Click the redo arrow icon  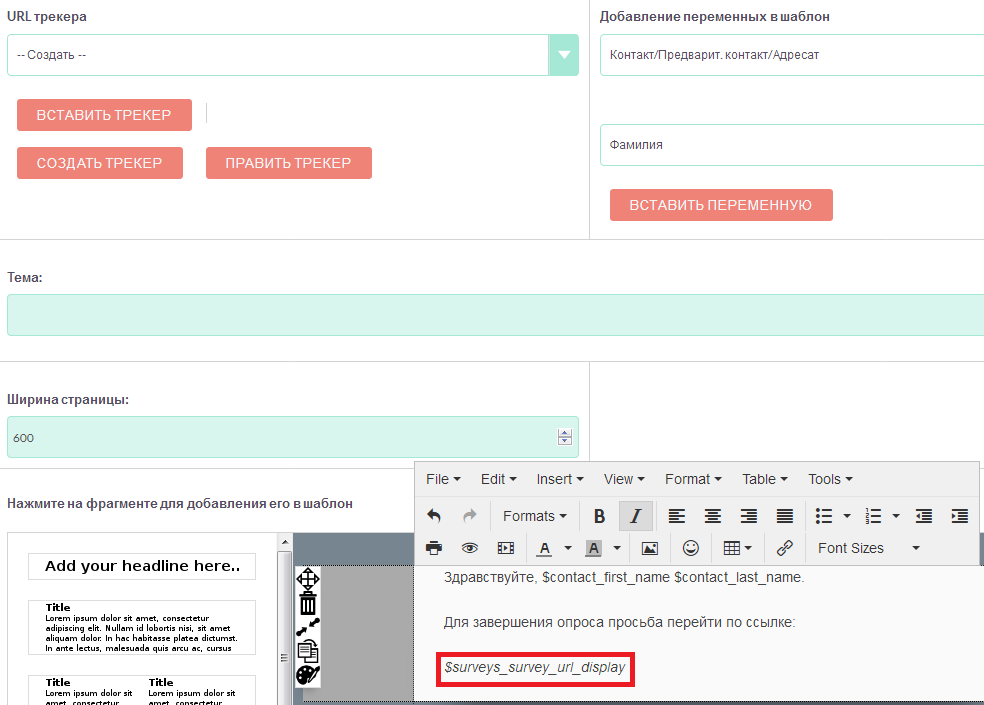pos(469,516)
